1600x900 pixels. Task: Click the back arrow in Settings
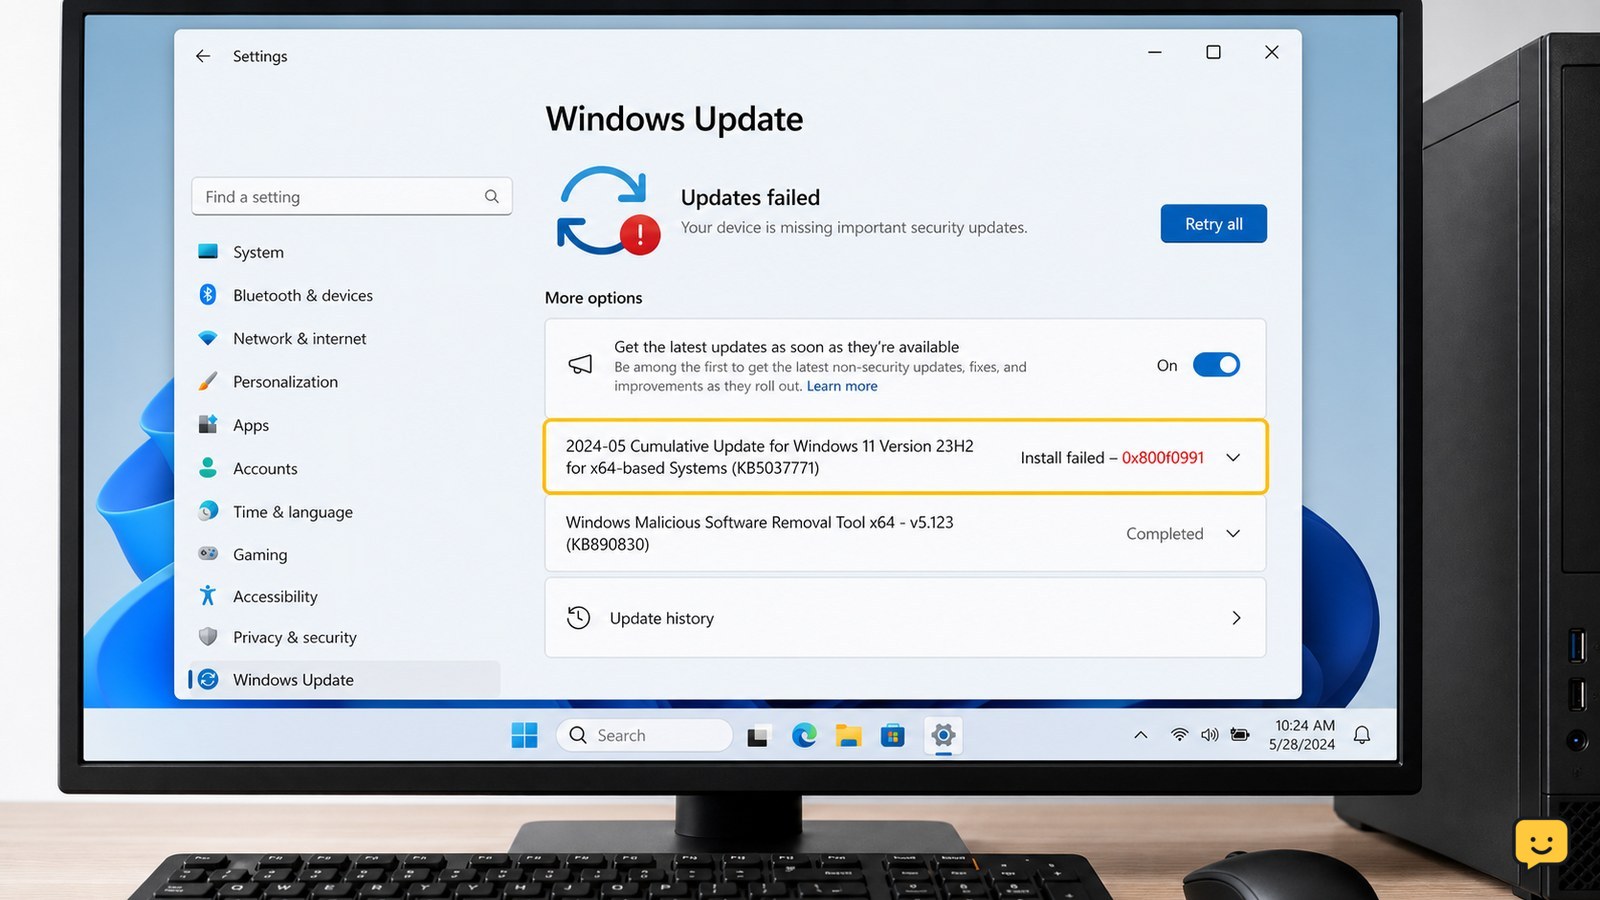coord(203,56)
